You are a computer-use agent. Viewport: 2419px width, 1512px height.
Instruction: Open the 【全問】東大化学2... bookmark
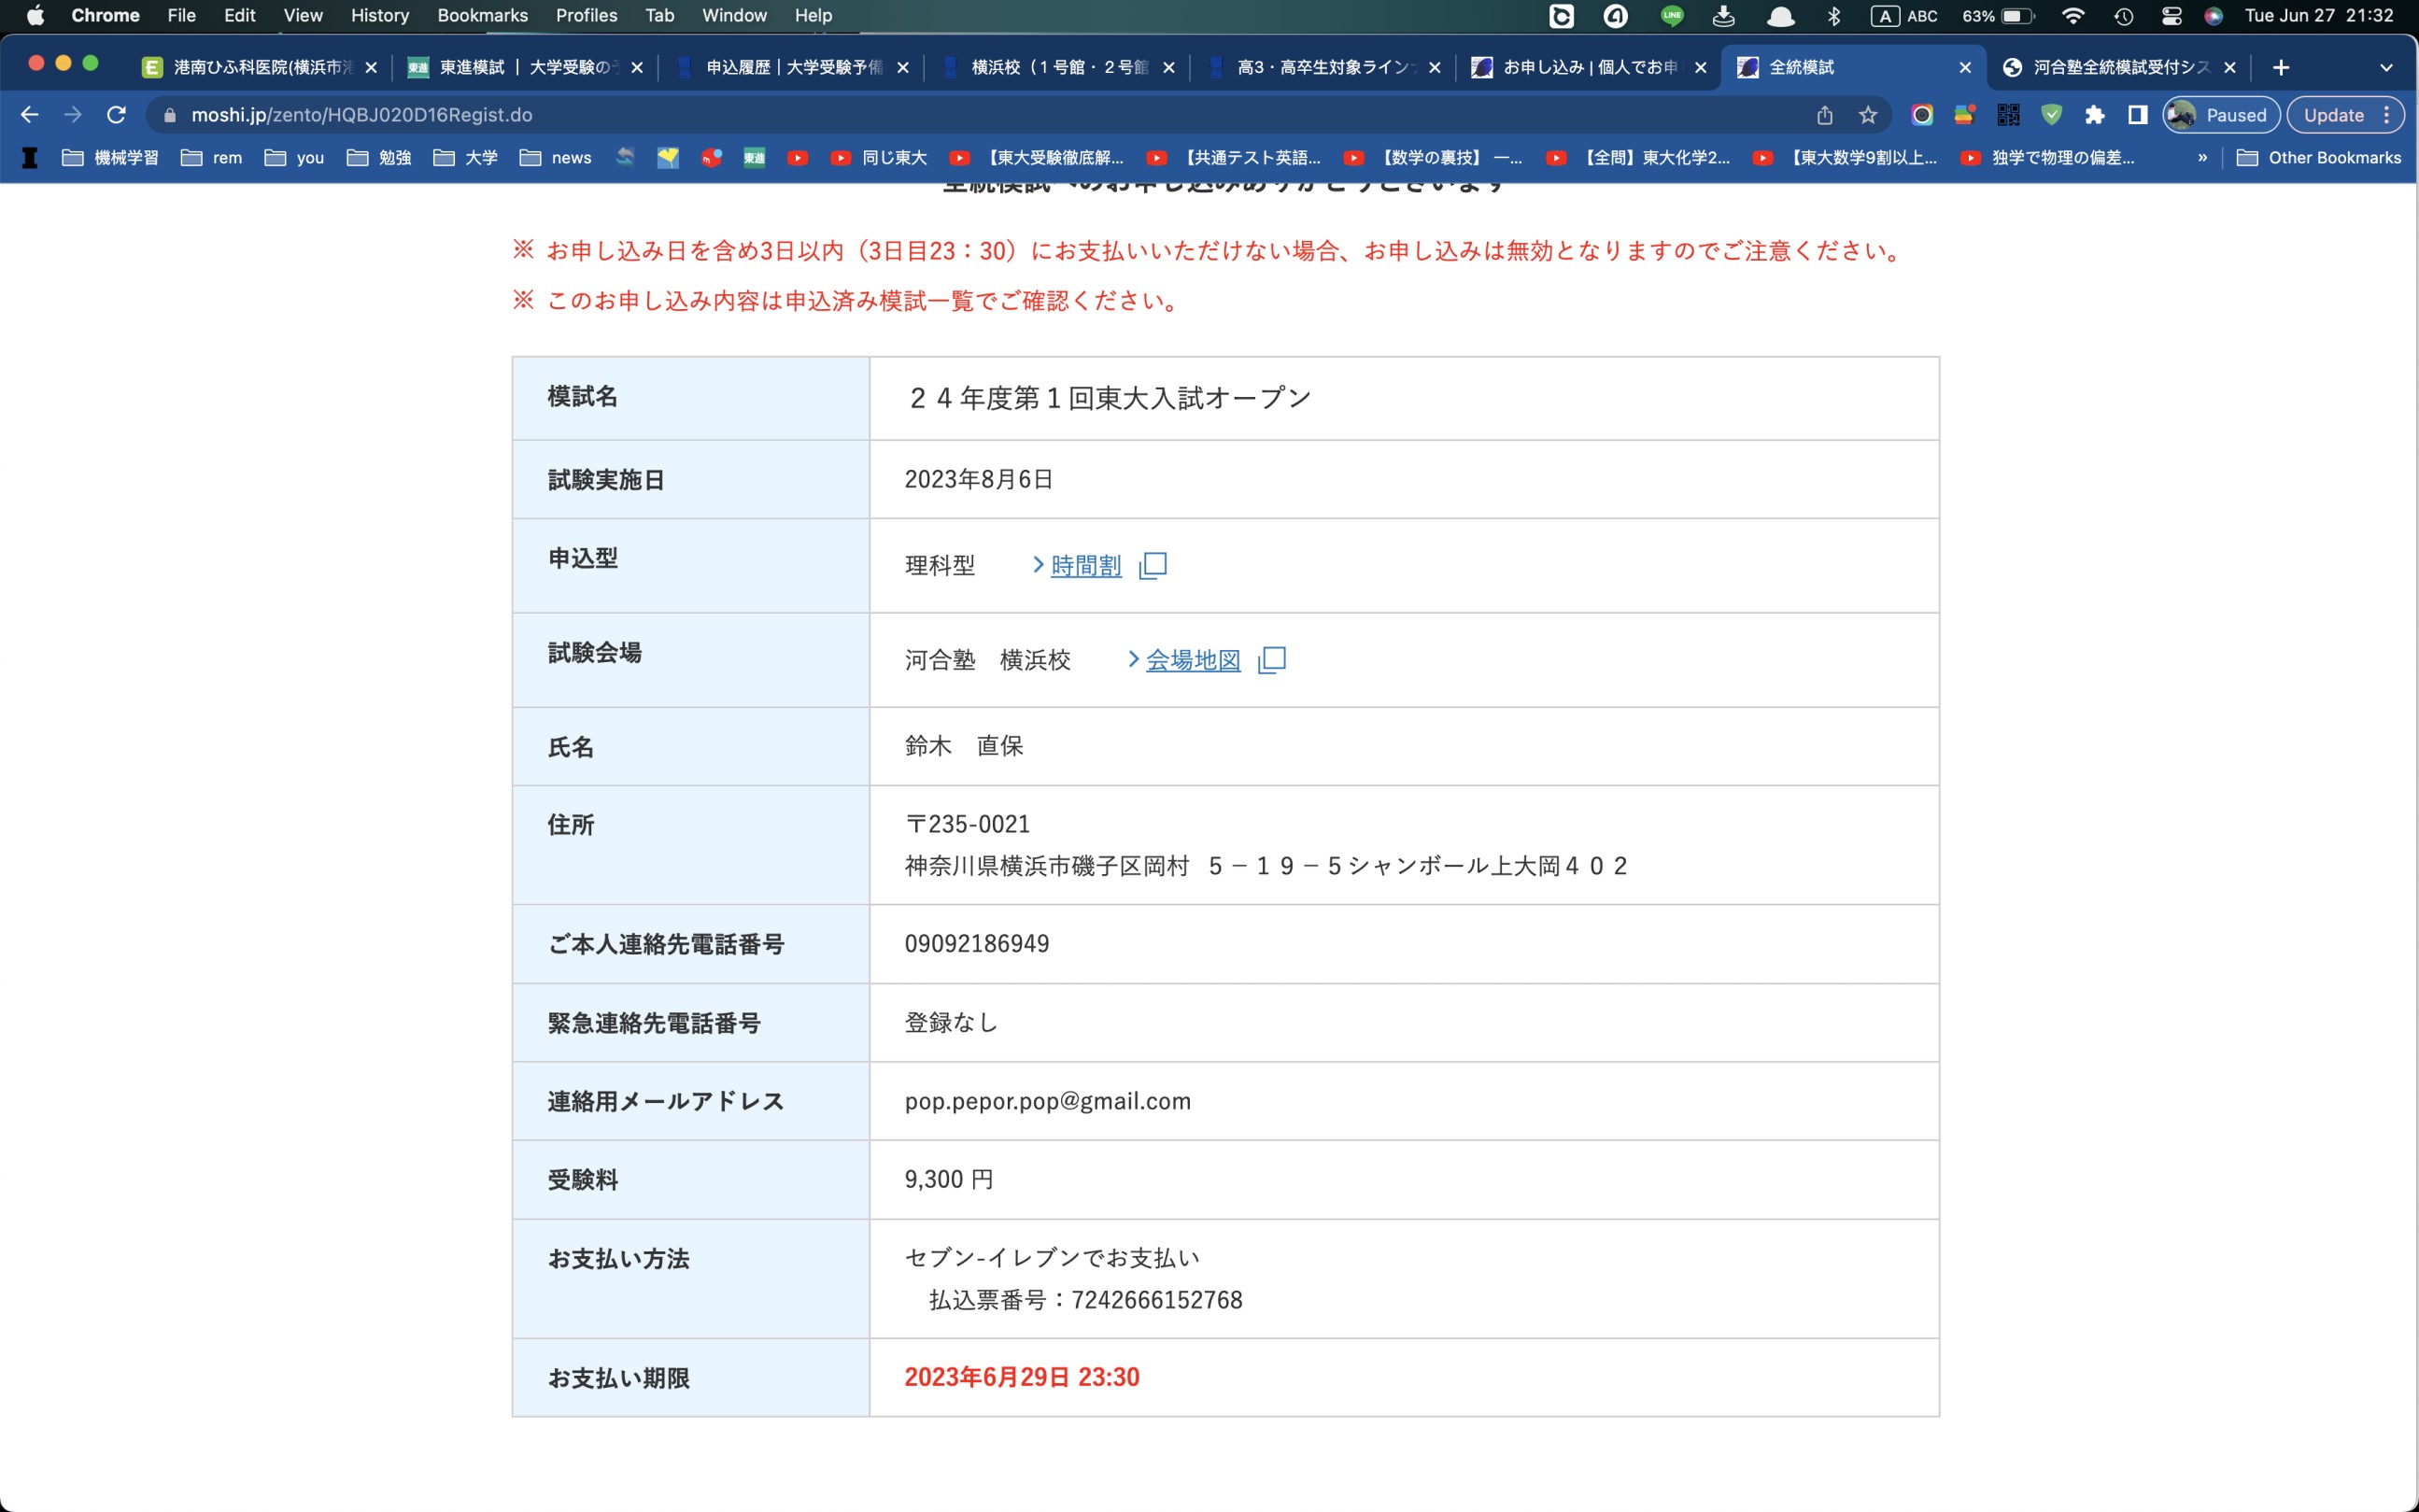(x=1638, y=157)
